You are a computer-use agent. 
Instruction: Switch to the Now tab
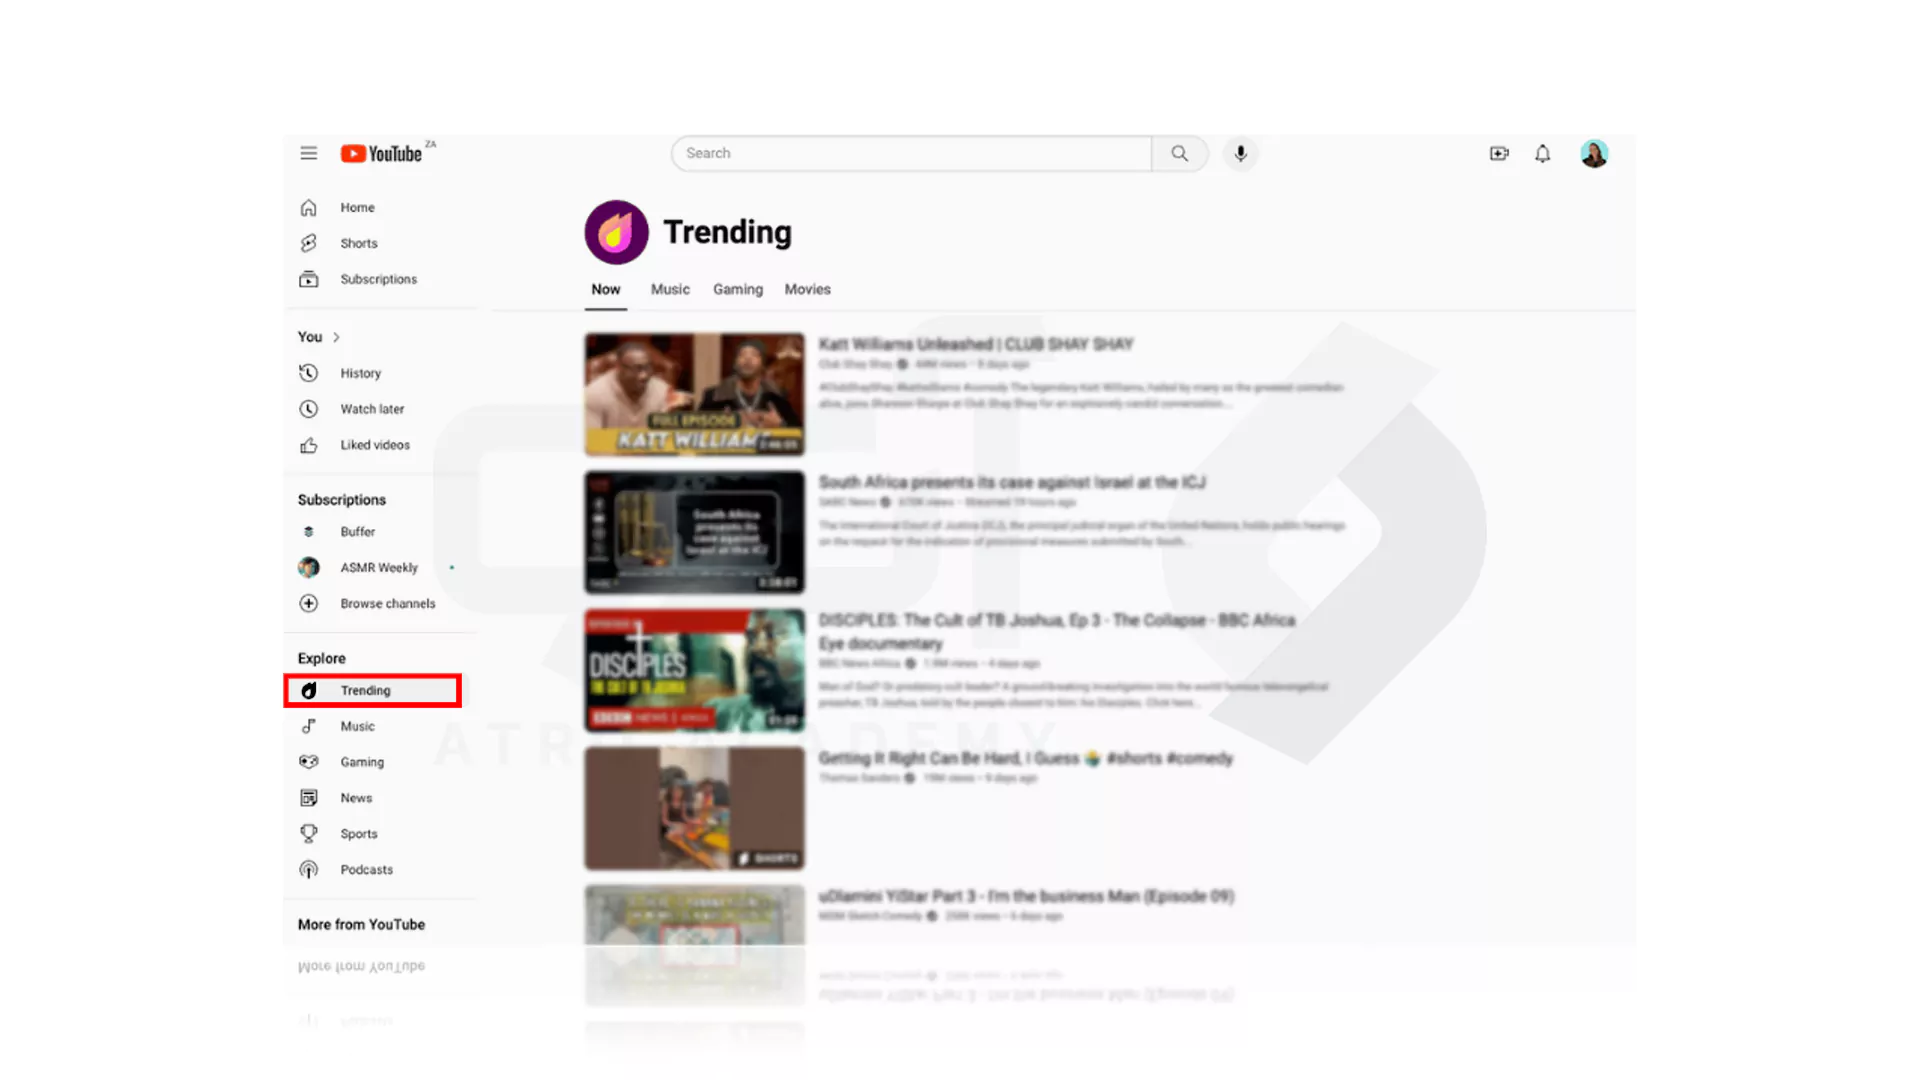(x=605, y=289)
